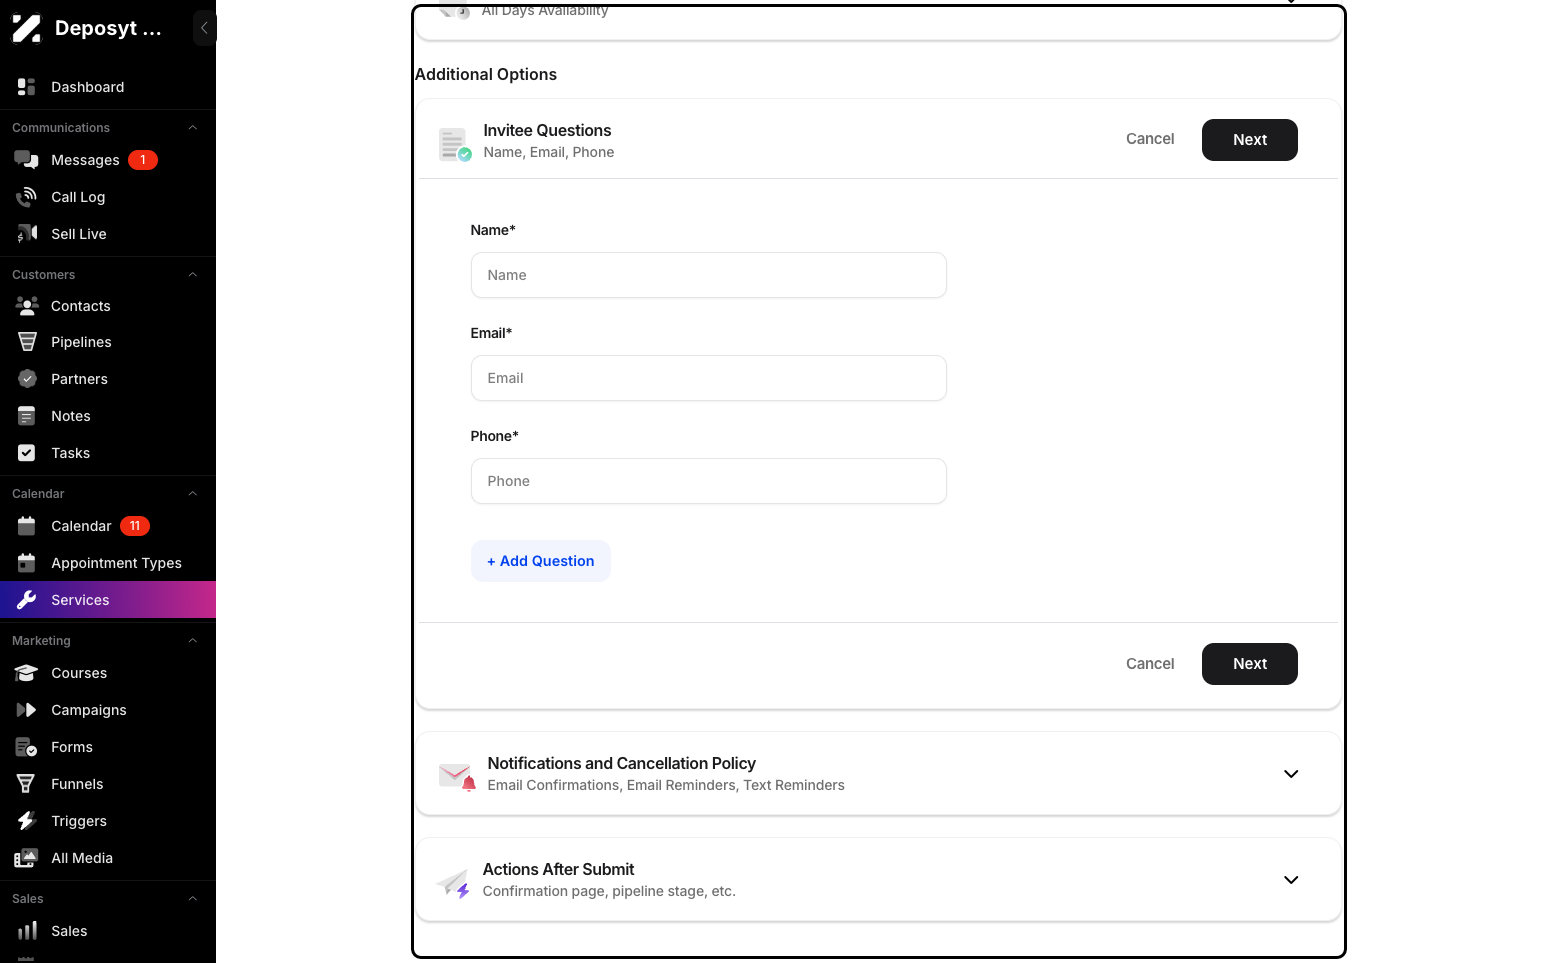
Task: Collapse the Customers section
Action: pyautogui.click(x=193, y=275)
